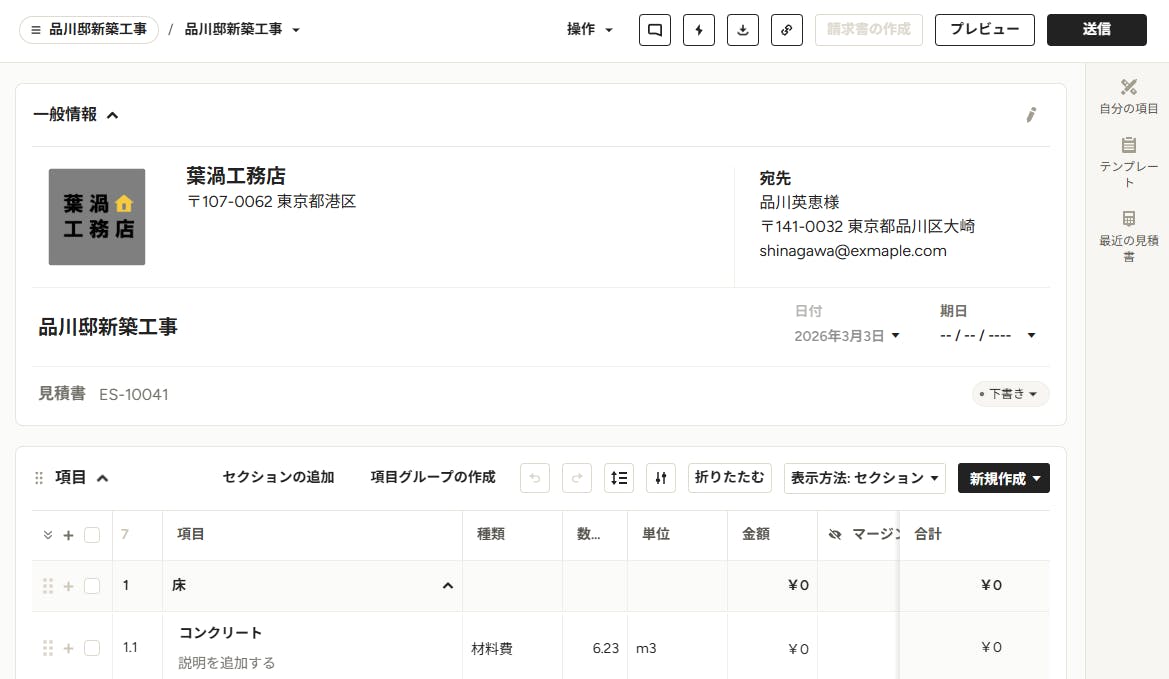Click the 送信 button

pos(1097,30)
